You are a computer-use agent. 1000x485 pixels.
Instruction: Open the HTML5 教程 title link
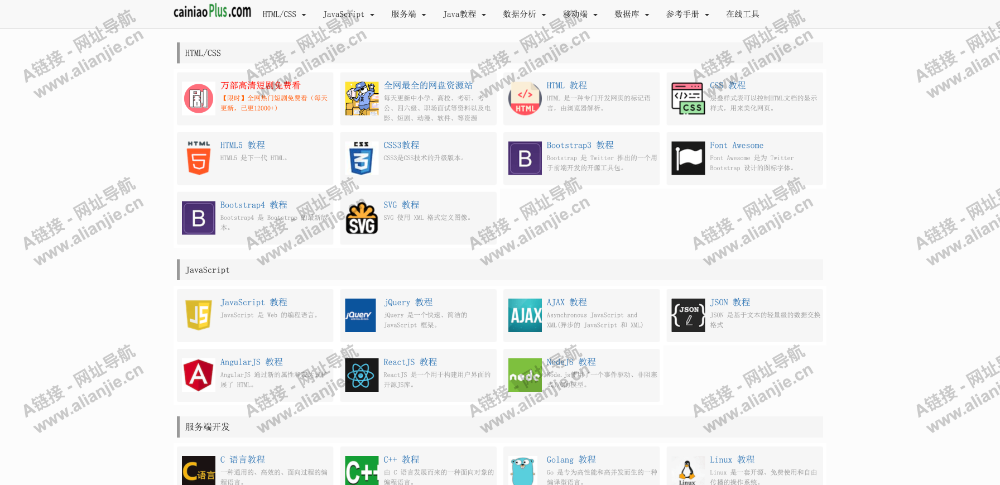[x=242, y=146]
